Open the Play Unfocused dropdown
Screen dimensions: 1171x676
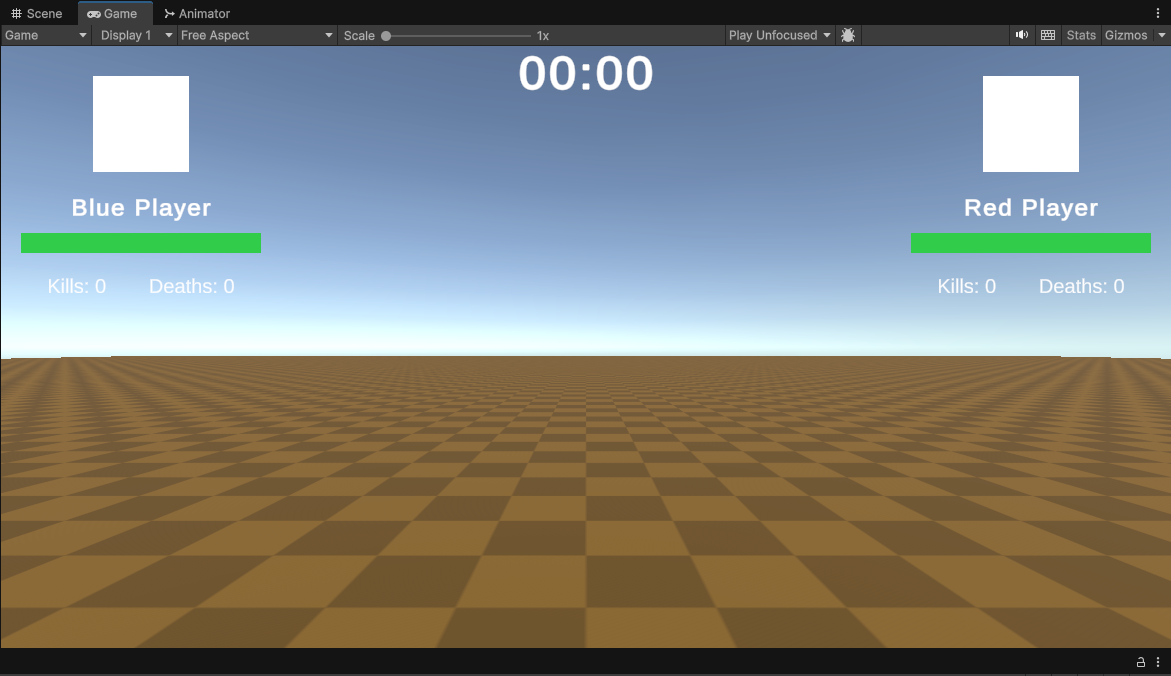coord(780,35)
